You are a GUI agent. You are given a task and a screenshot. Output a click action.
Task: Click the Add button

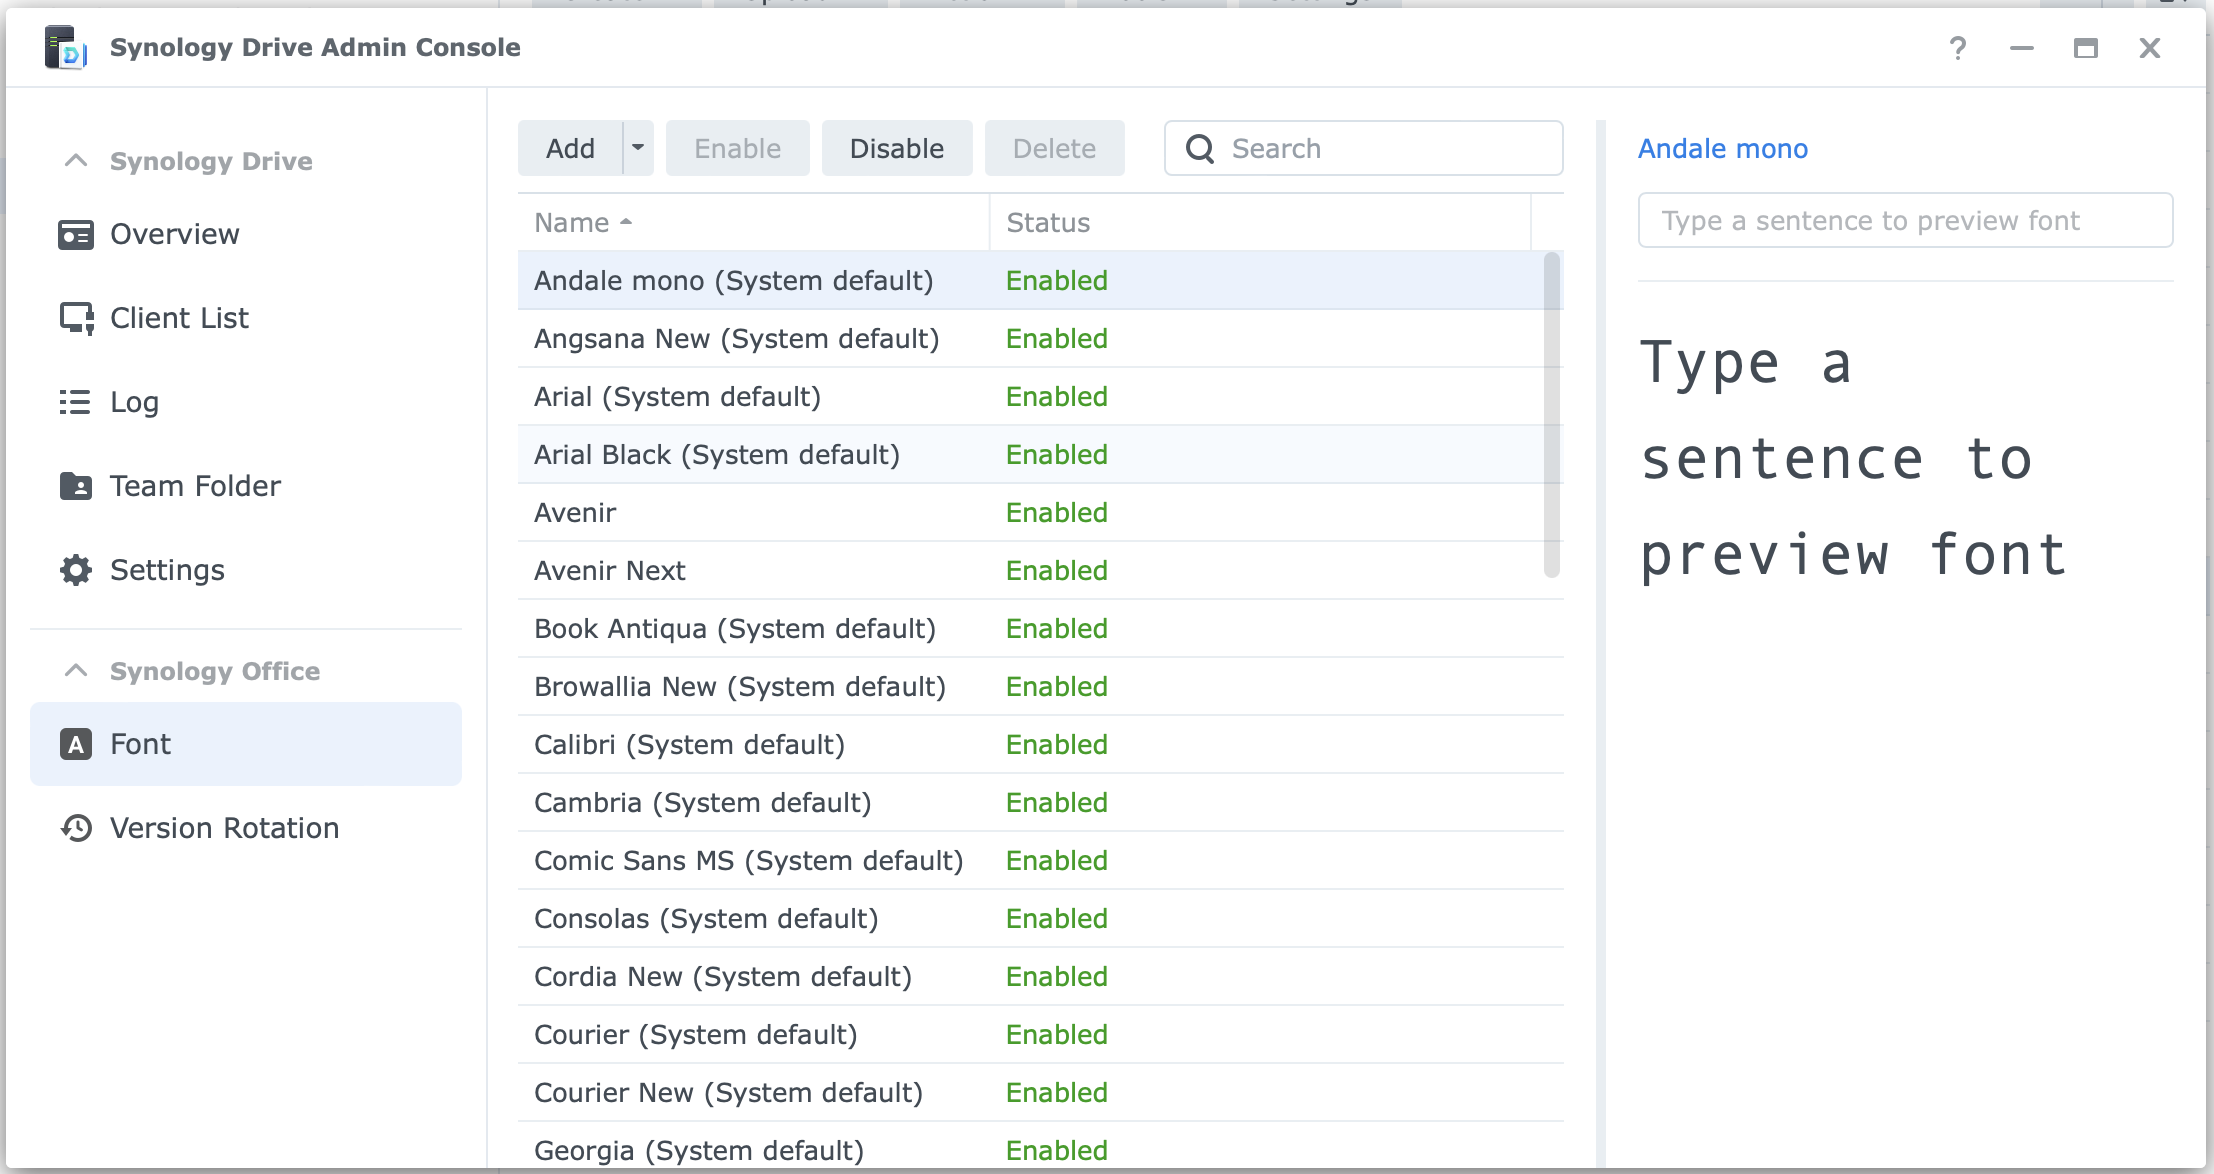click(x=570, y=148)
